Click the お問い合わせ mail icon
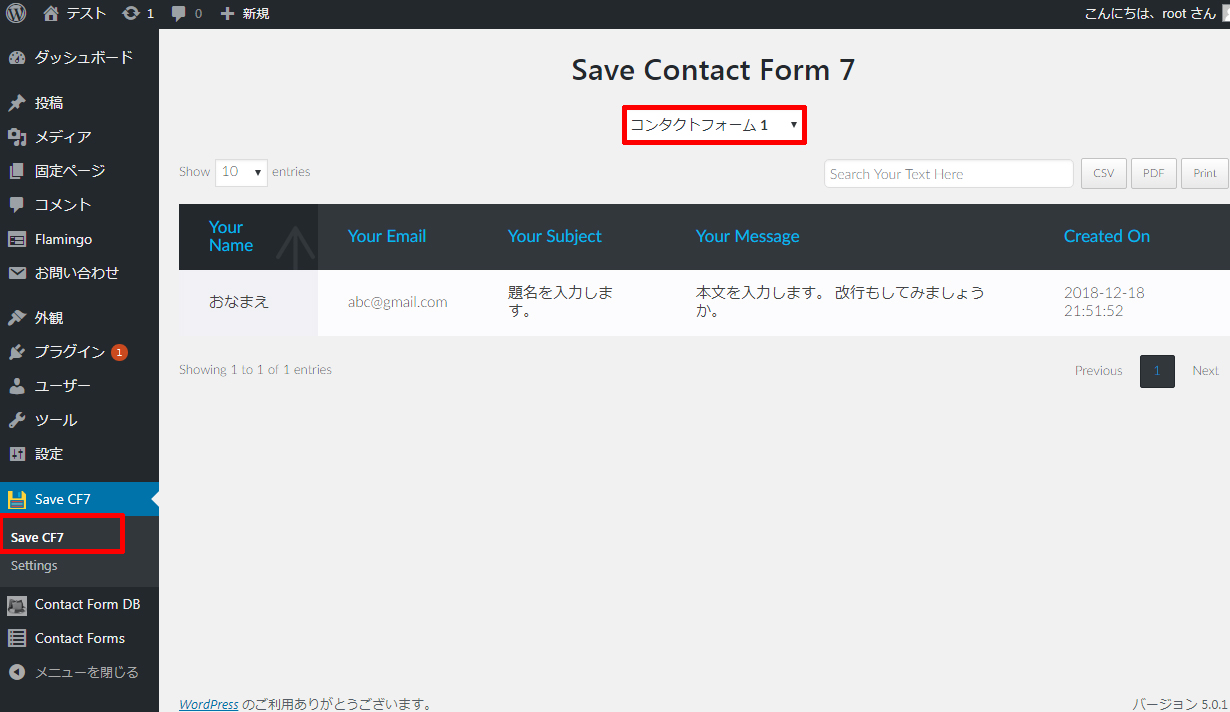This screenshot has height=712, width=1230. click(x=17, y=273)
